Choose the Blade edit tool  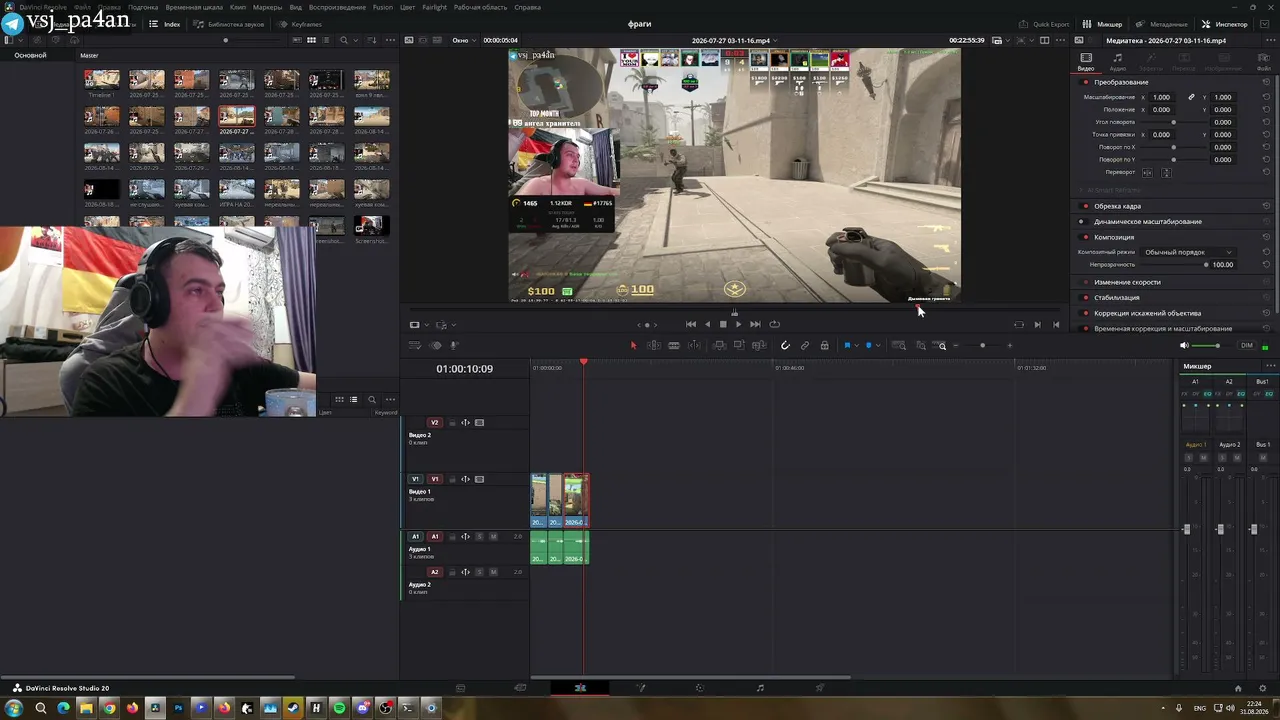674,346
